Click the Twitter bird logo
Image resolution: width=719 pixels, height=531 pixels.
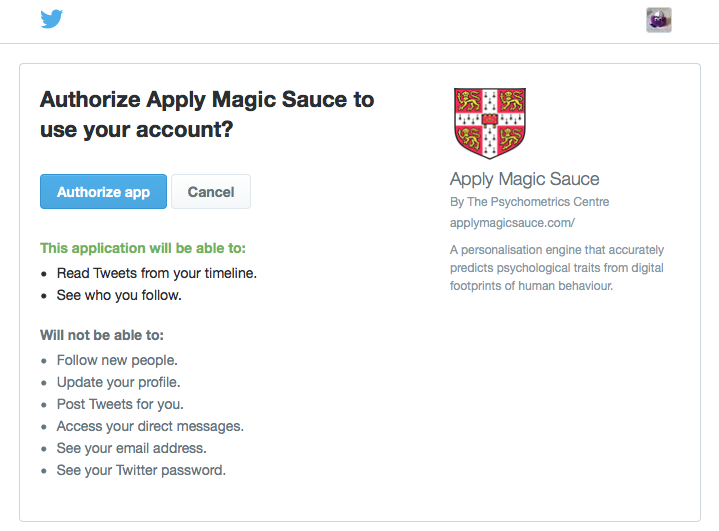click(x=52, y=20)
